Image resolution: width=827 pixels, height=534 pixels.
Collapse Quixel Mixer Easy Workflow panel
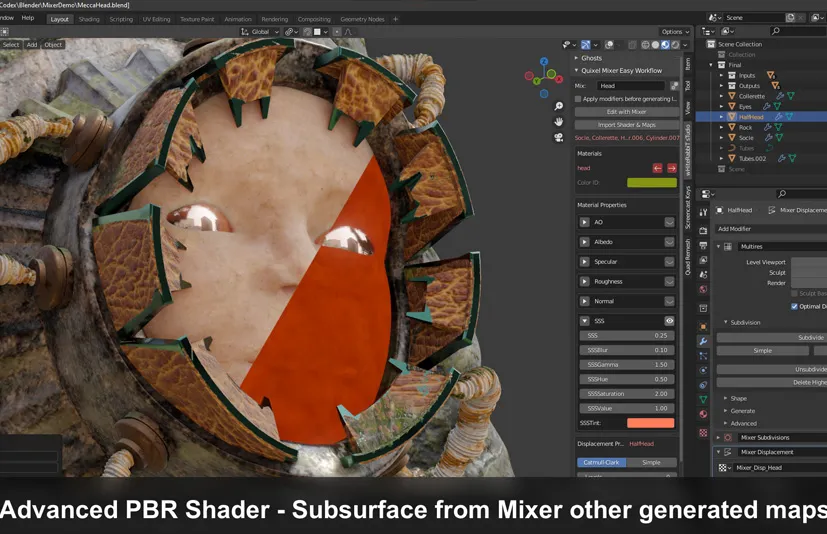576,70
